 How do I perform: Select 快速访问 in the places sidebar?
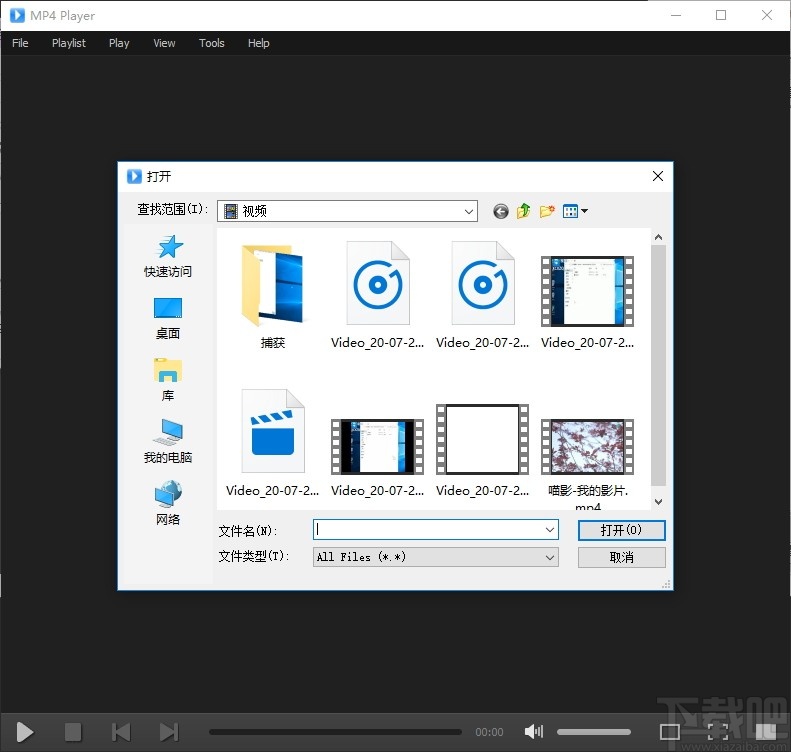click(x=168, y=256)
